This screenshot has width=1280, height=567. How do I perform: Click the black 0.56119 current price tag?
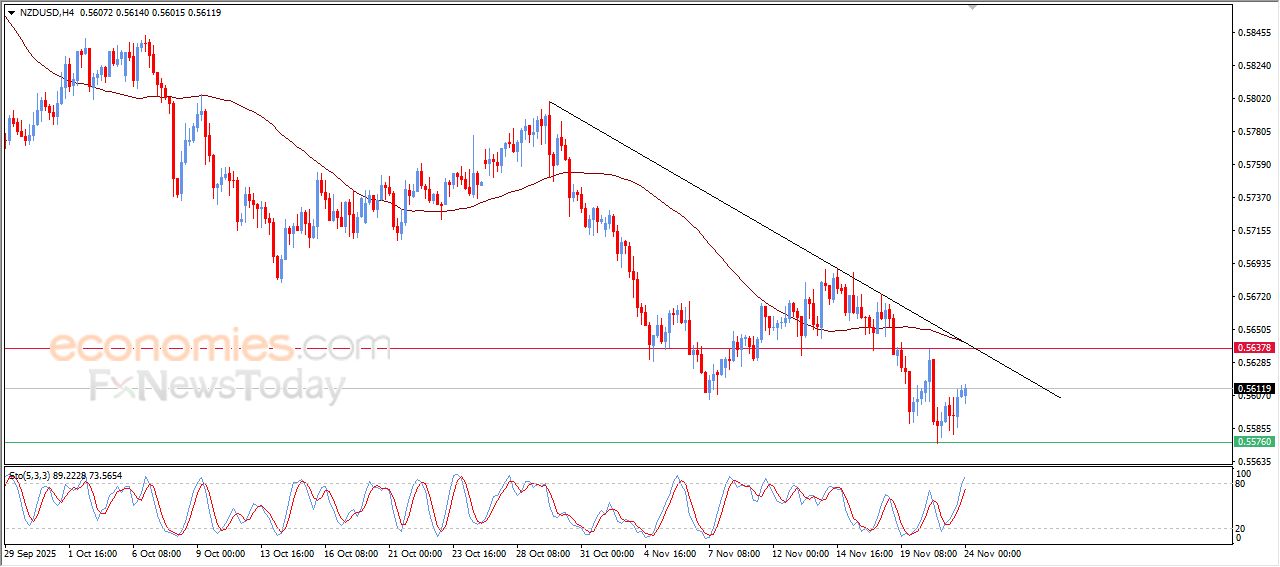pos(1254,388)
